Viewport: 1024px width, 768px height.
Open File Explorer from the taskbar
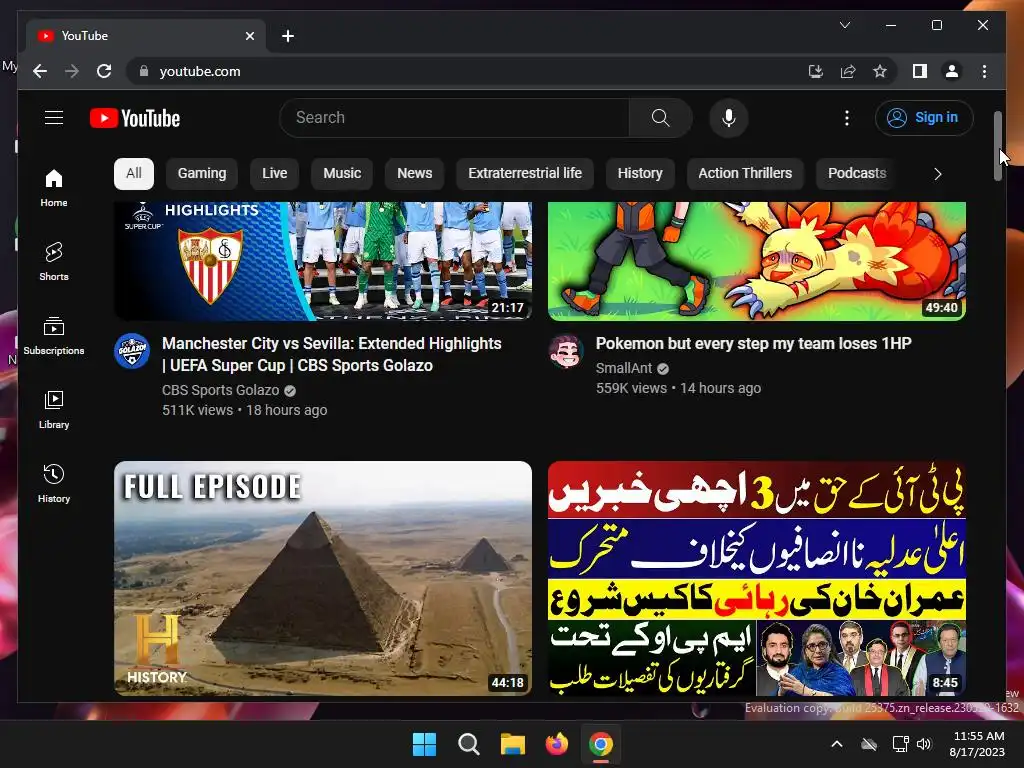point(513,744)
